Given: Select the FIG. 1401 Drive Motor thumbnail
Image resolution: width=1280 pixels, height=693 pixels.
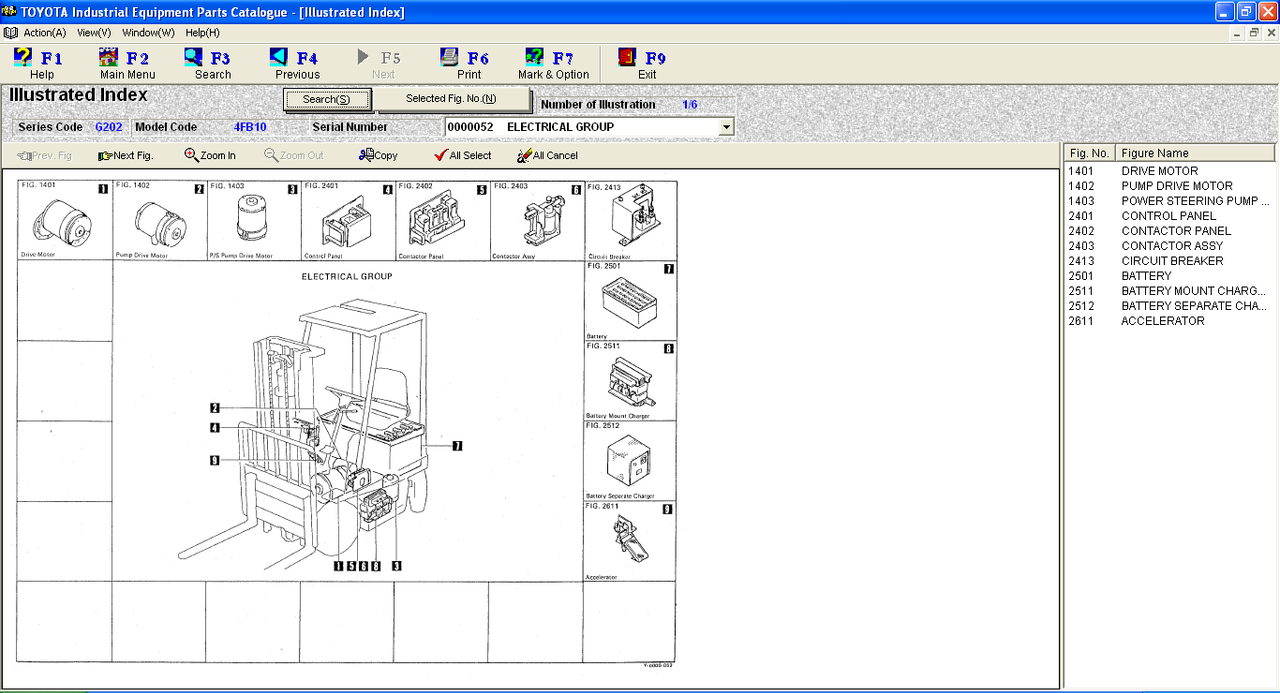Looking at the screenshot, I should (x=65, y=220).
